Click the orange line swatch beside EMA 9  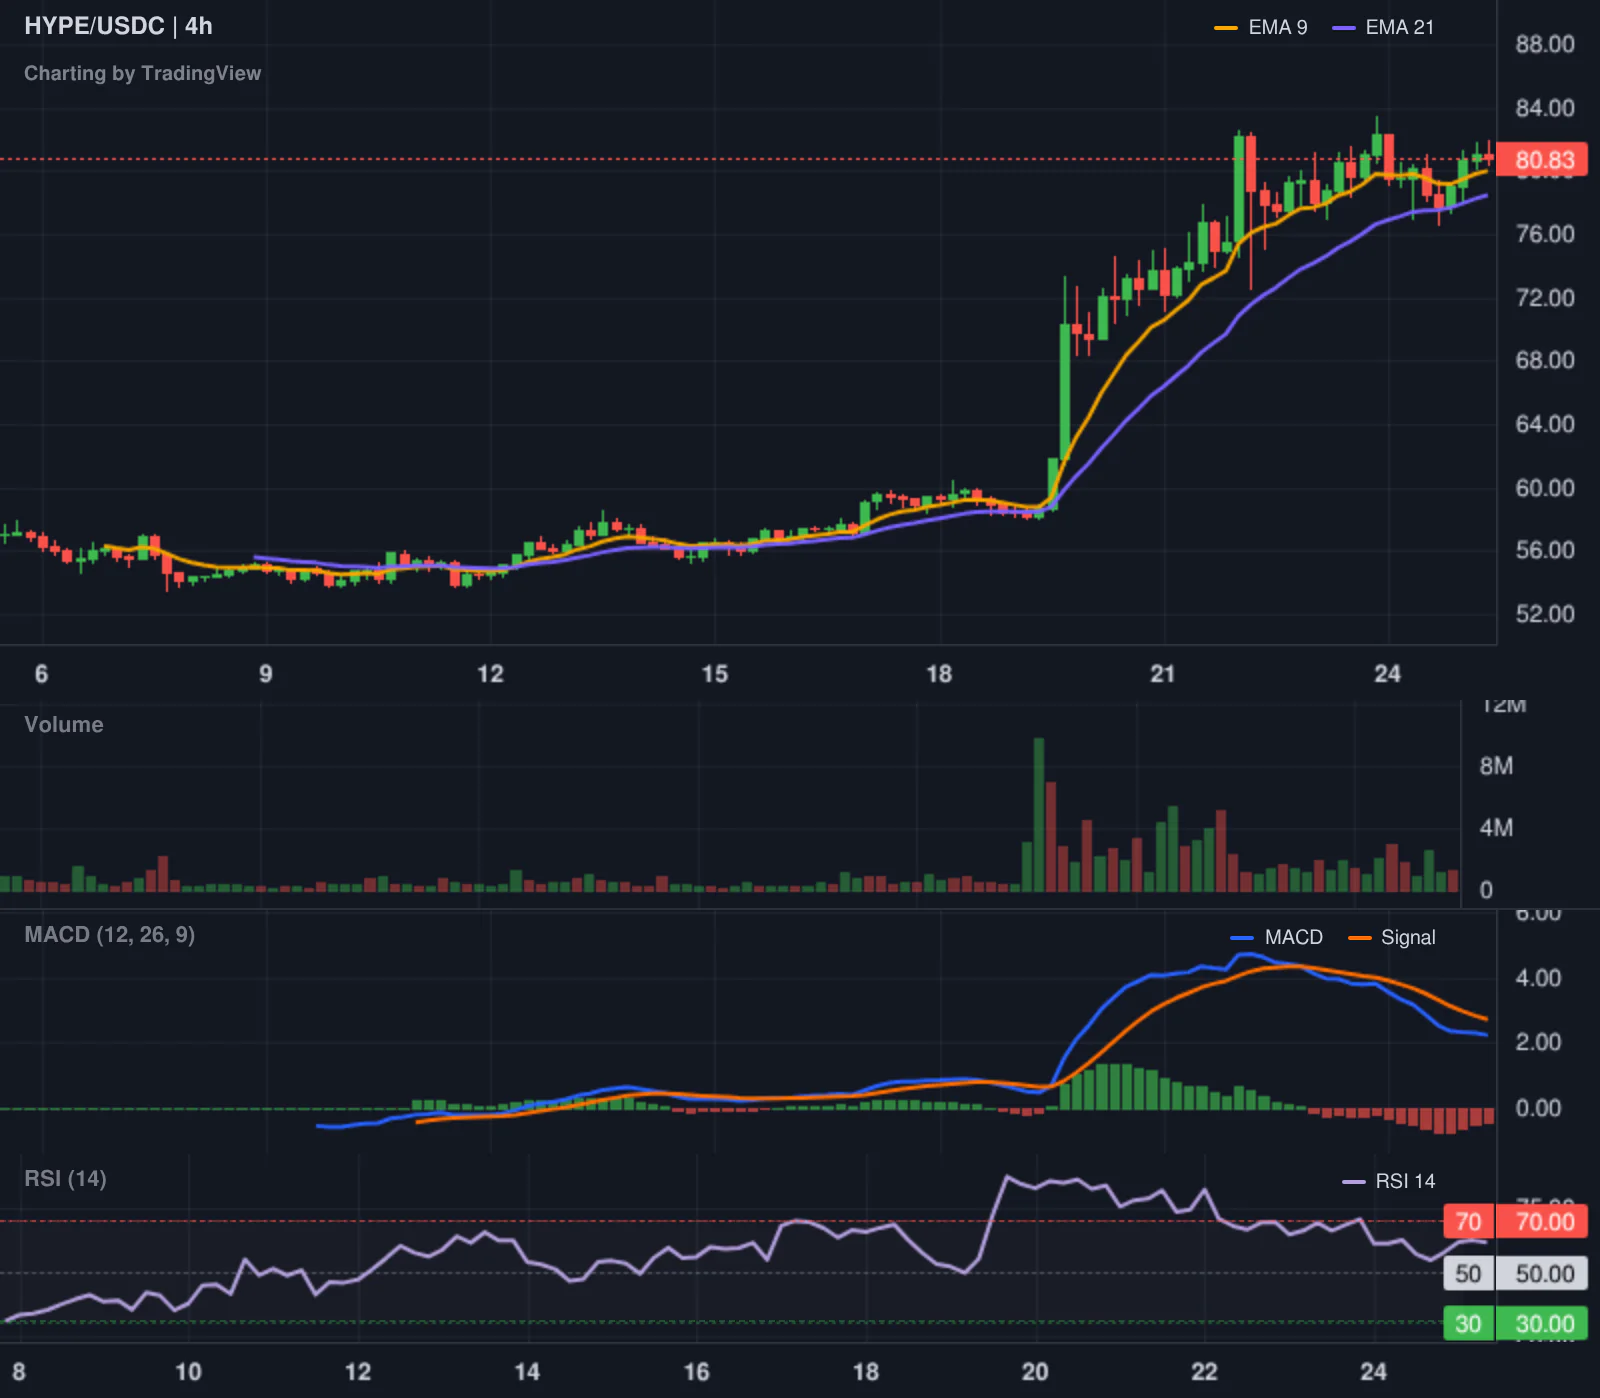point(1226,28)
